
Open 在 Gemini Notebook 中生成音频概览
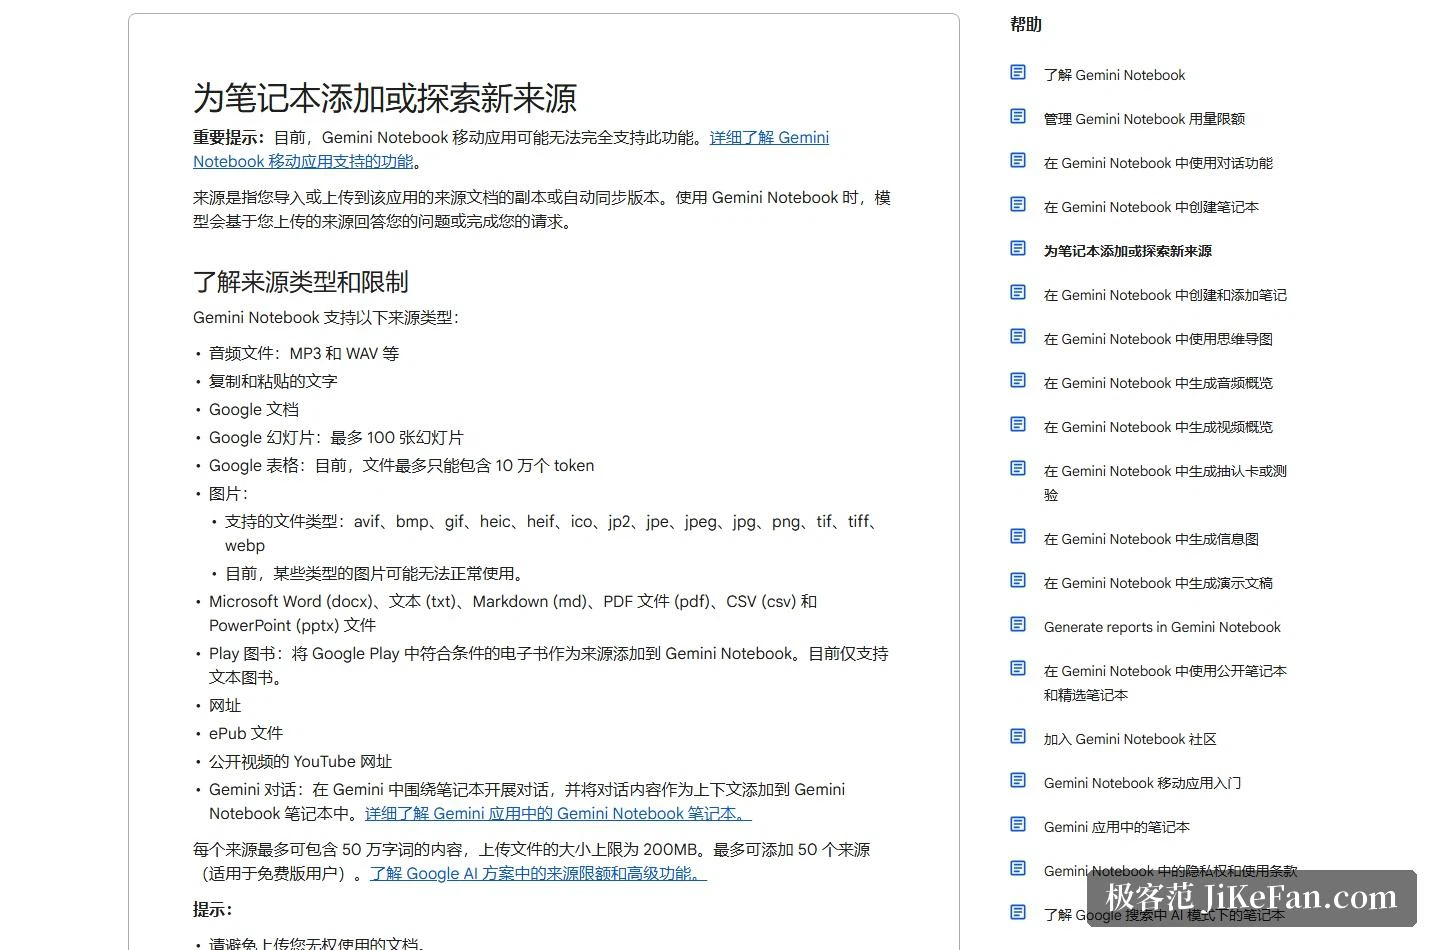1158,383
